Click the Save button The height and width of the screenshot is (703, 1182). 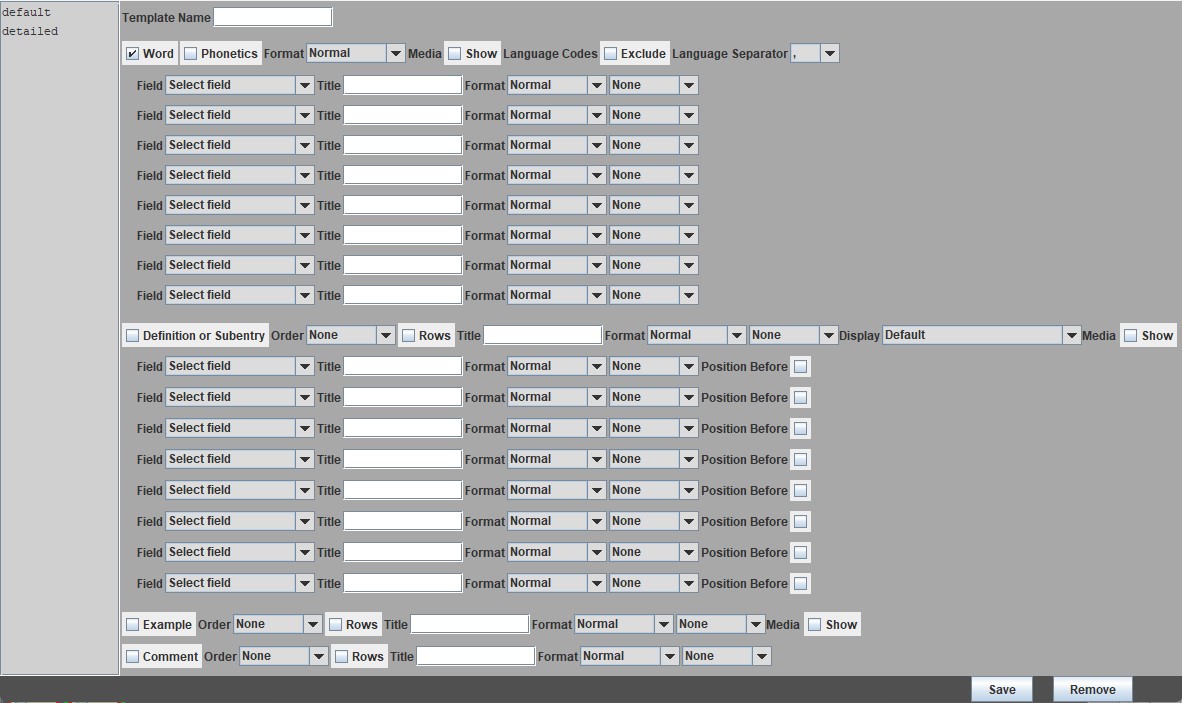coord(1001,689)
